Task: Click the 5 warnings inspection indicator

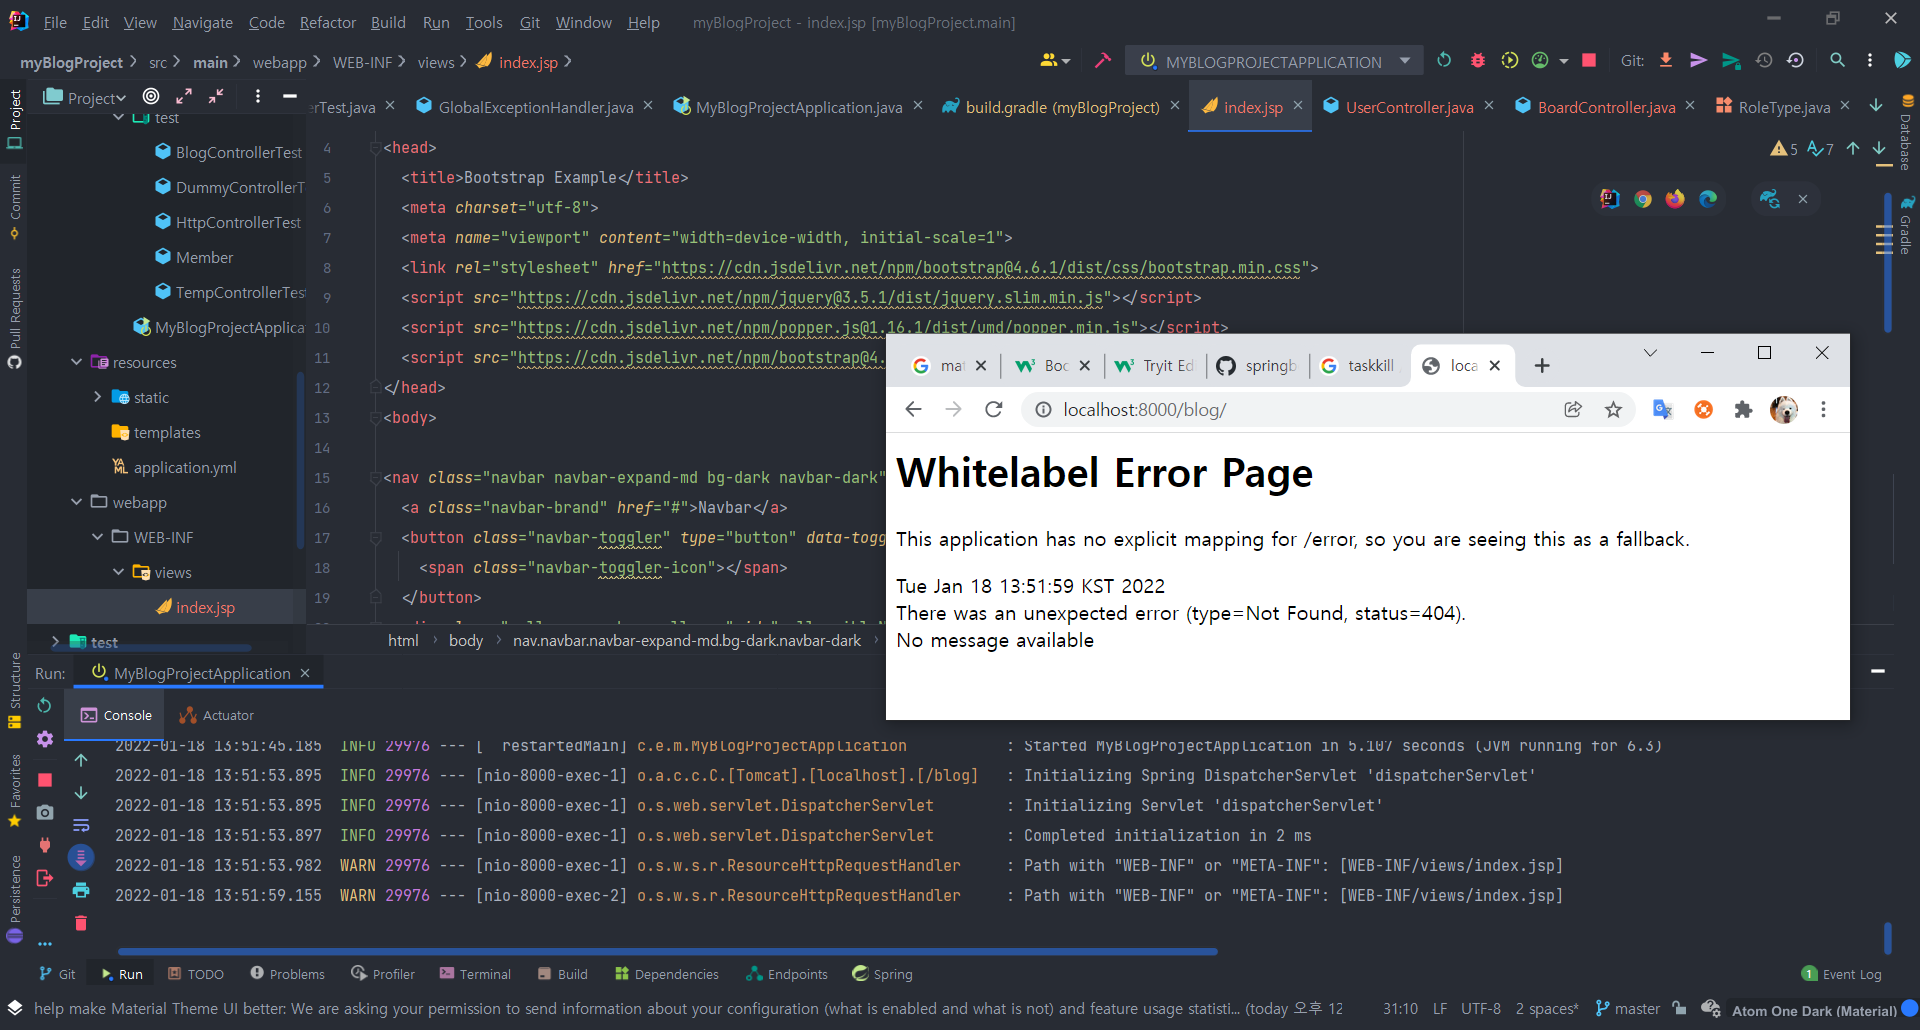Action: pyautogui.click(x=1784, y=149)
